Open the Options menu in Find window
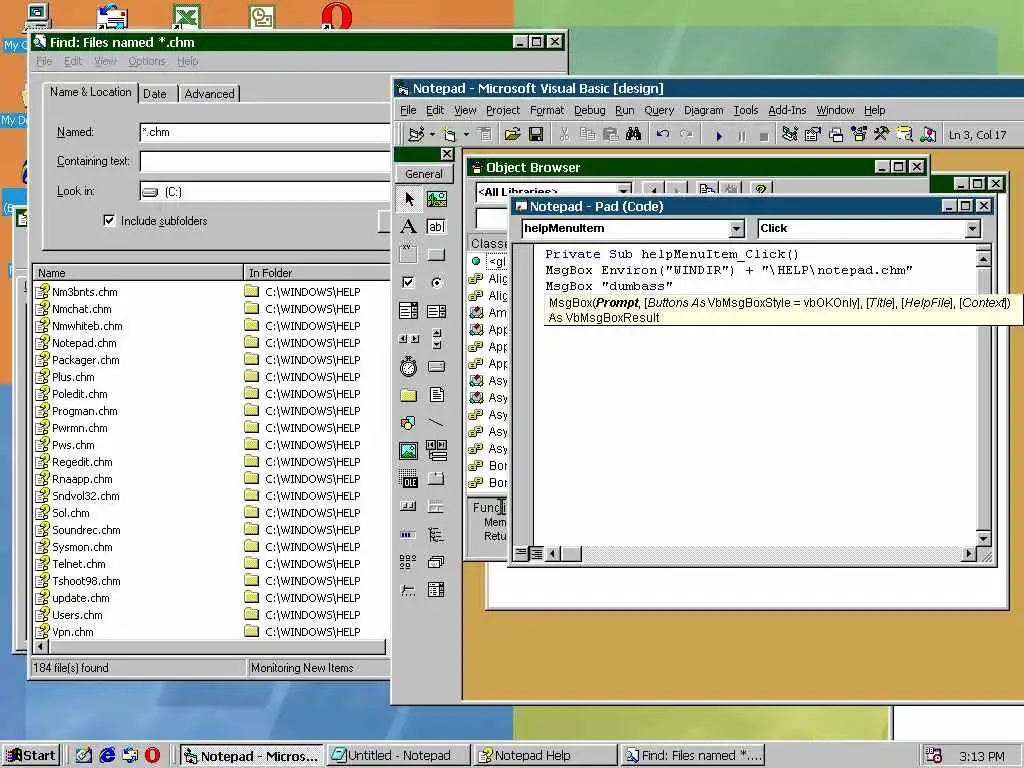The height and width of the screenshot is (768, 1024). pyautogui.click(x=146, y=61)
